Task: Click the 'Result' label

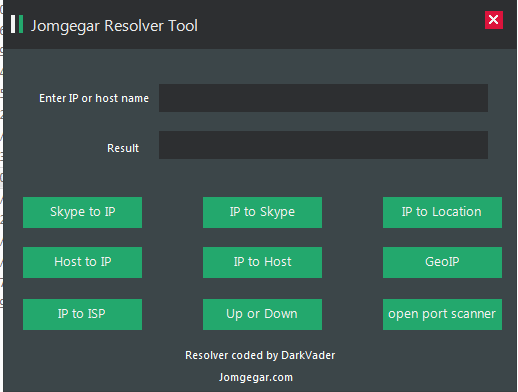Action: click(123, 148)
